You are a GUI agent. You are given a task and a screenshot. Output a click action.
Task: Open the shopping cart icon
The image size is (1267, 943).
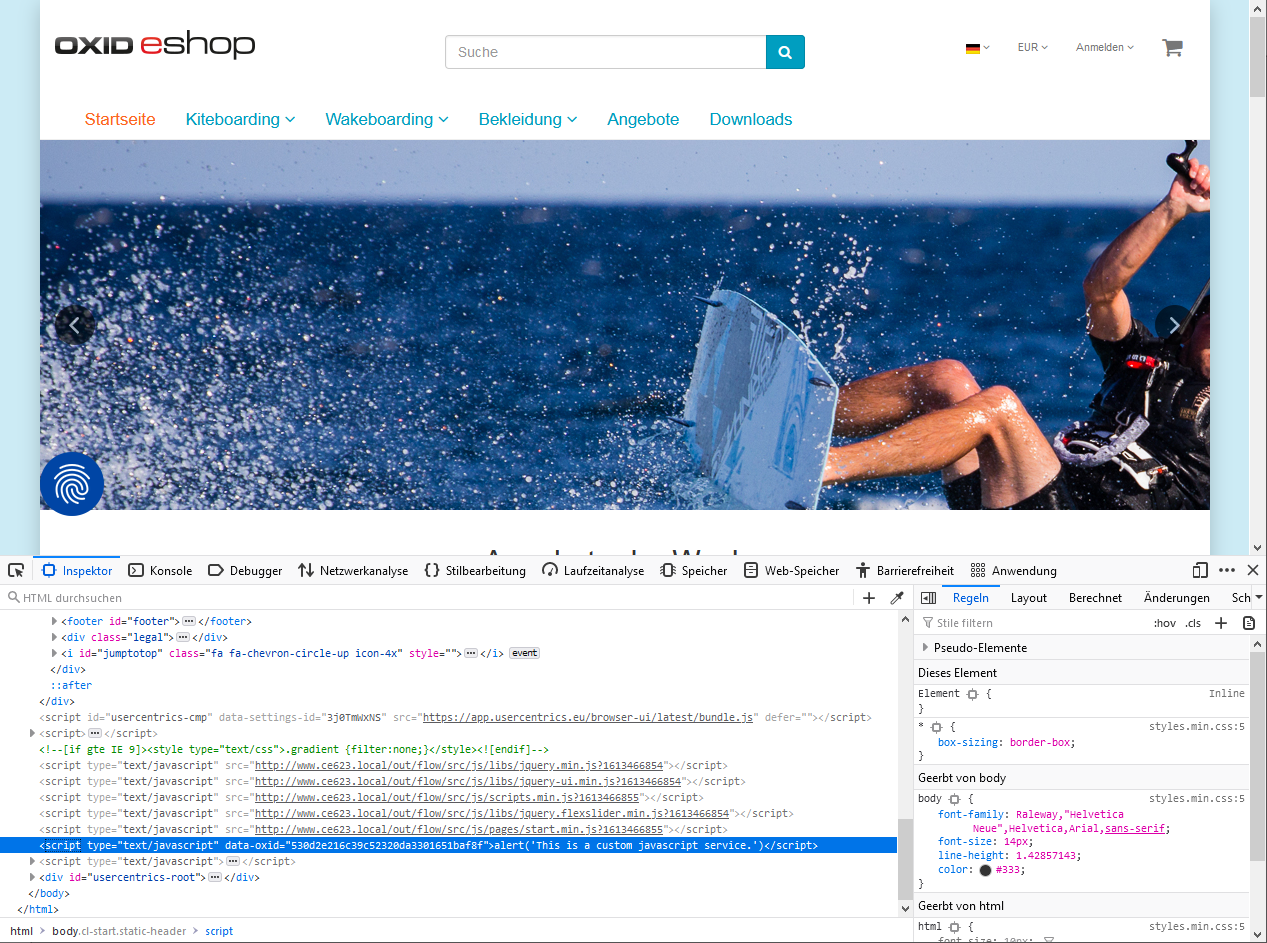(x=1172, y=48)
